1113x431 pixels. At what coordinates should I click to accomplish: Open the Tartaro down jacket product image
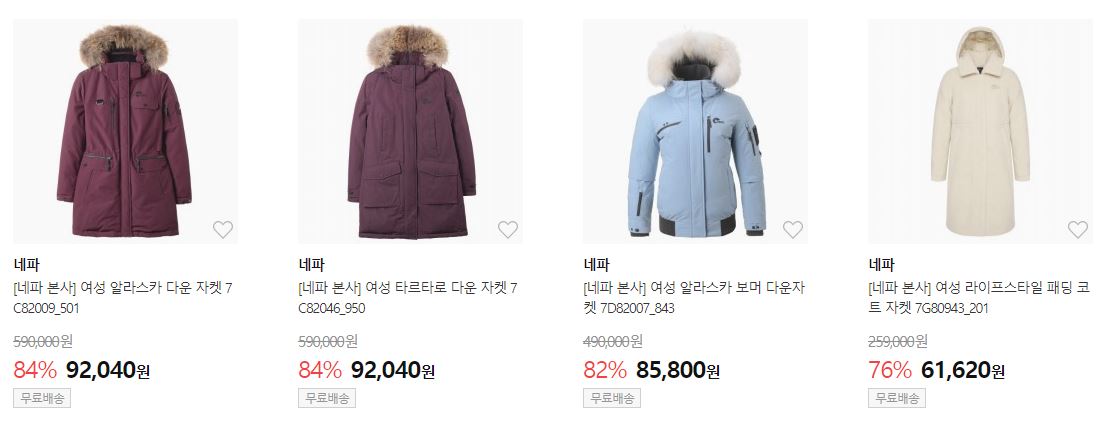click(x=410, y=131)
